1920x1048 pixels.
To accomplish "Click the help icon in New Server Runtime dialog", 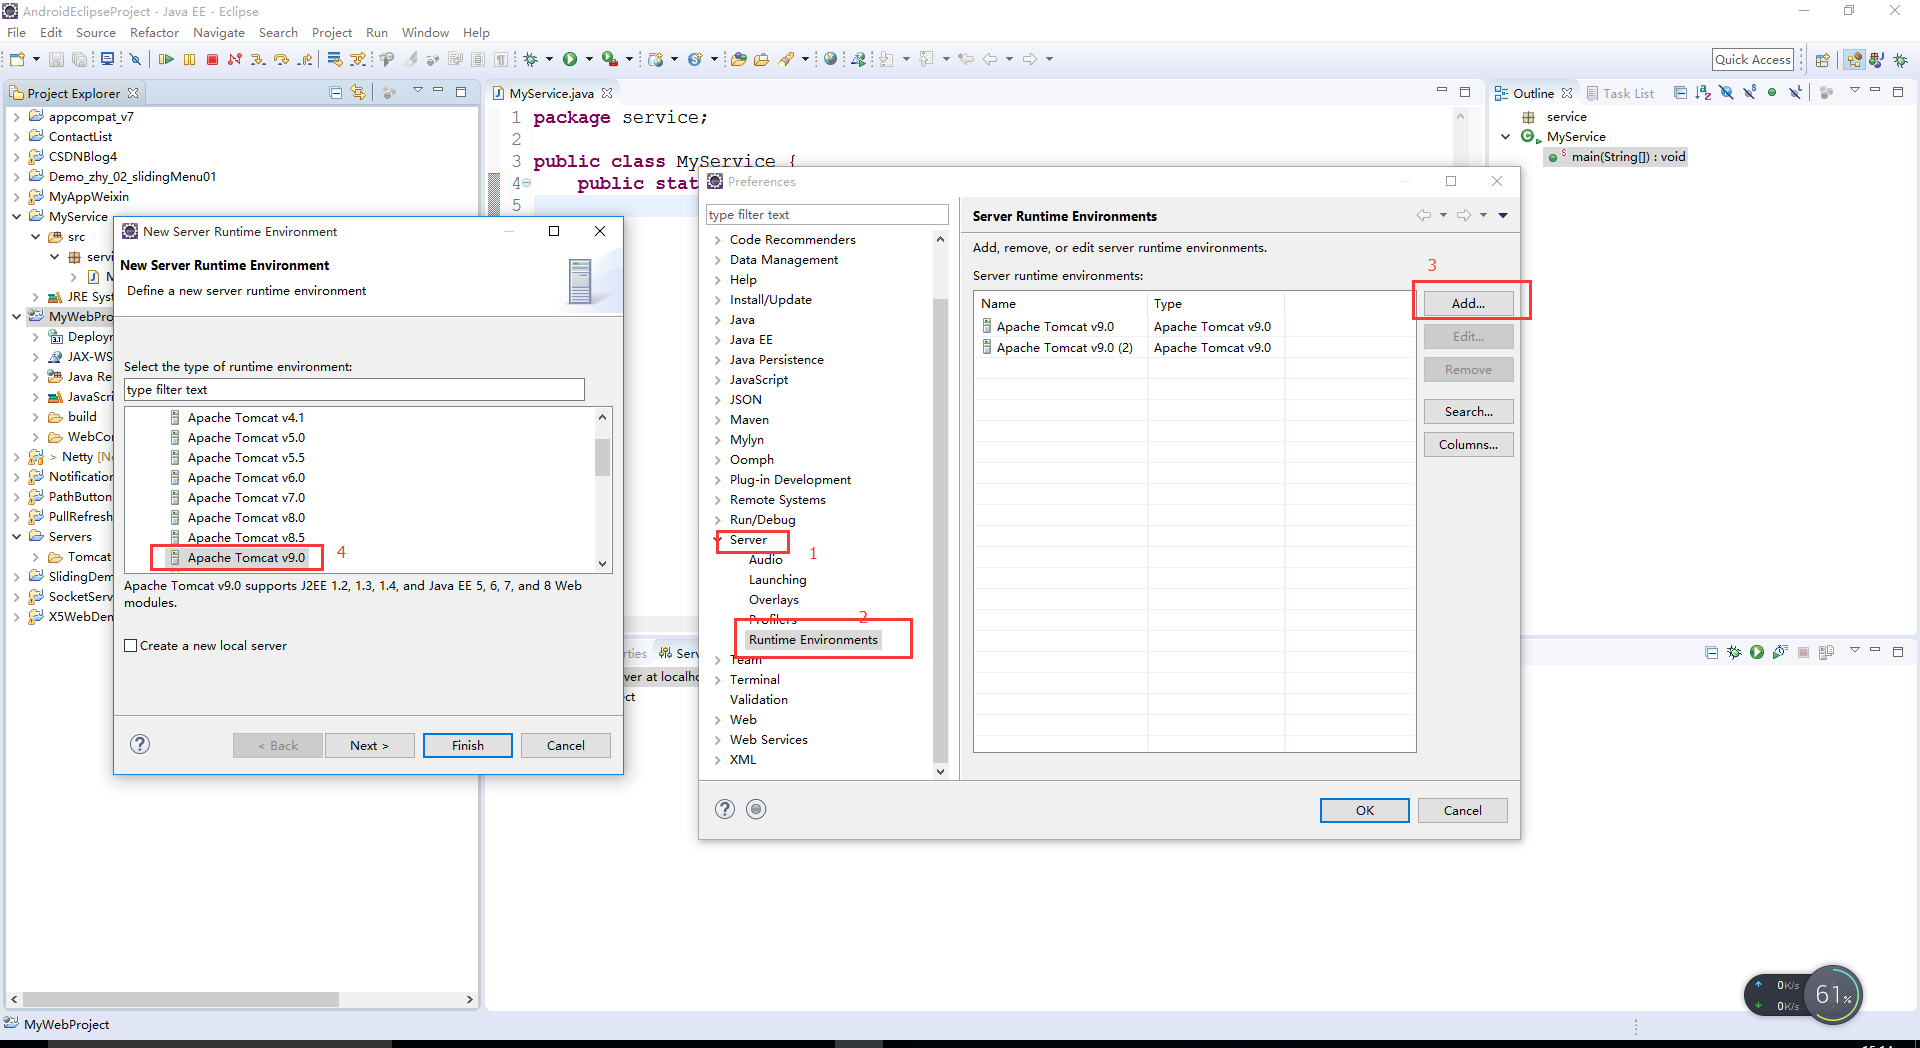I will (x=140, y=744).
